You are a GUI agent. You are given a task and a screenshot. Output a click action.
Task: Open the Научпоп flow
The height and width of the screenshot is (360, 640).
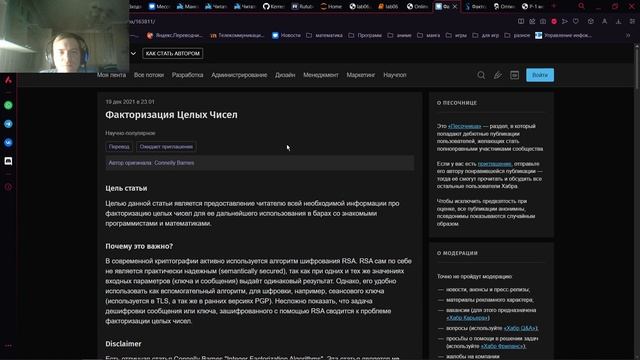coord(395,75)
